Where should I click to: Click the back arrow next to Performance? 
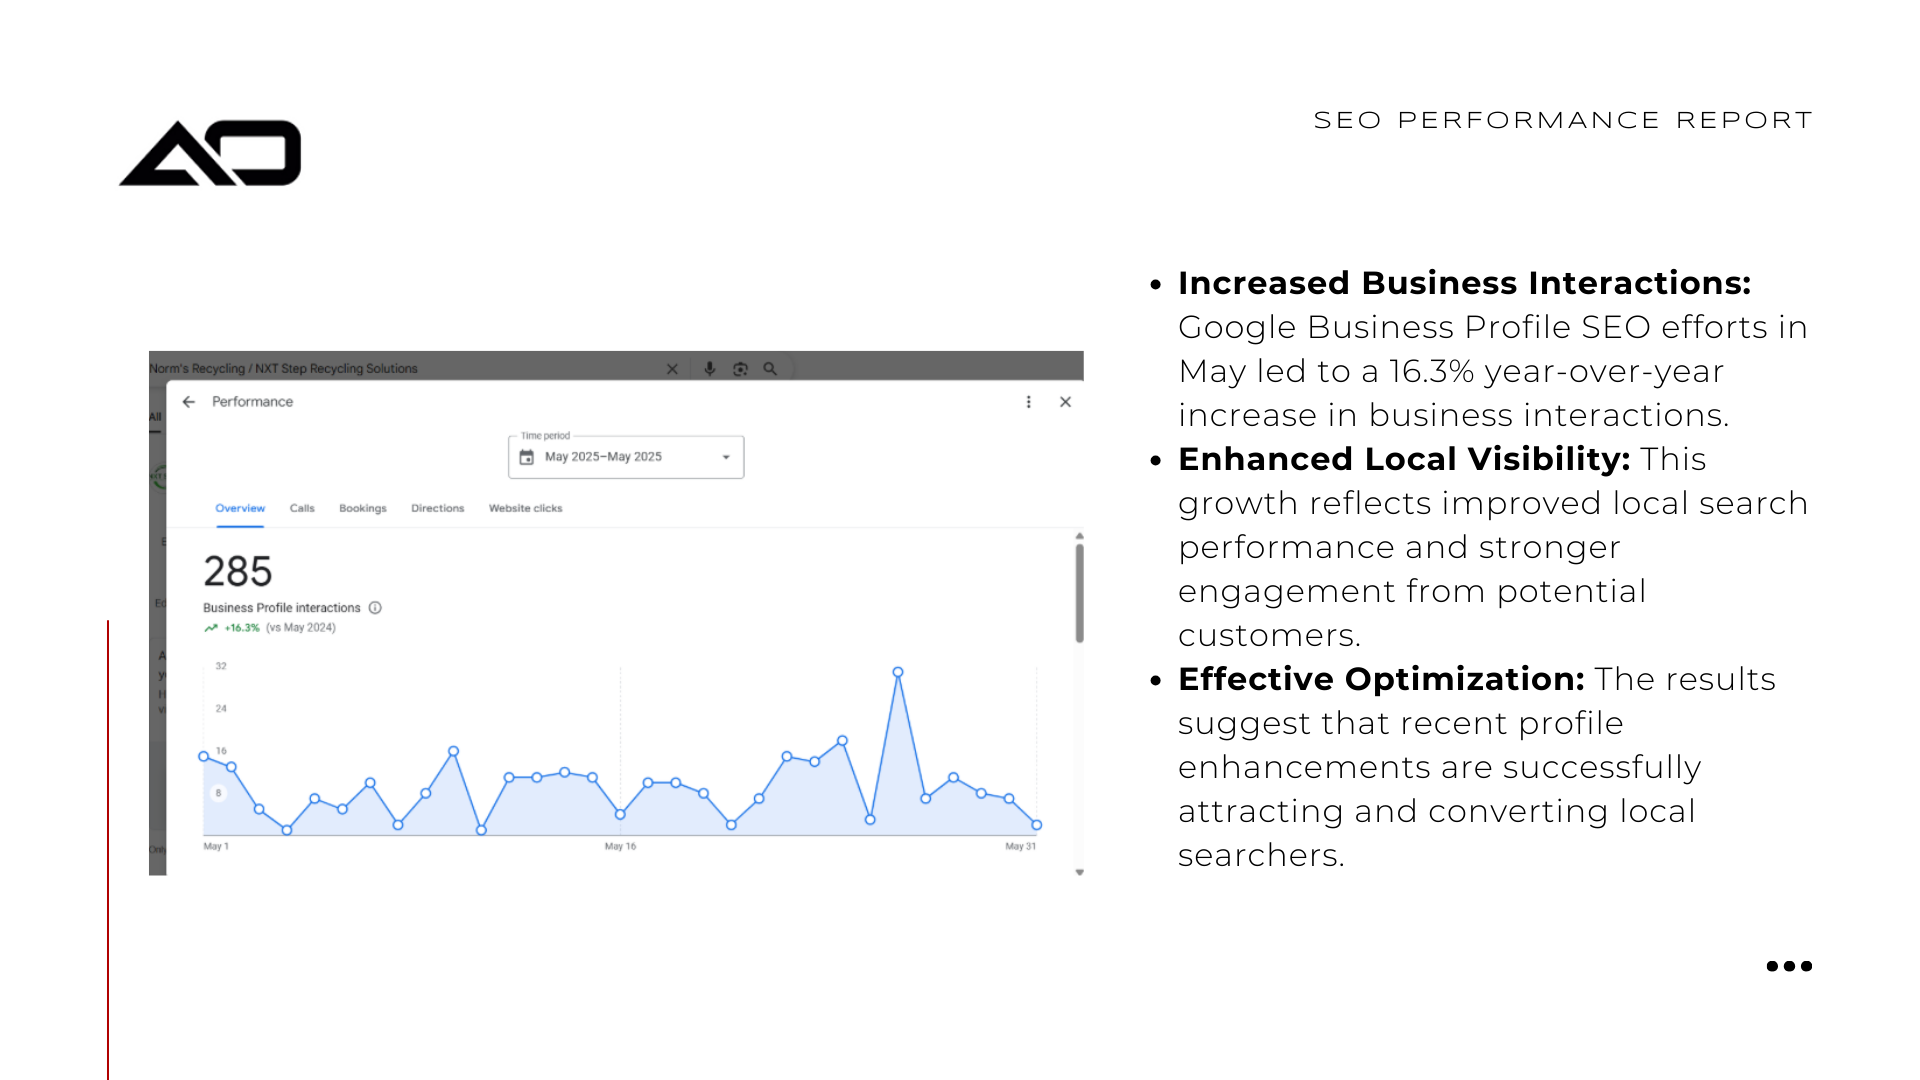(x=189, y=401)
